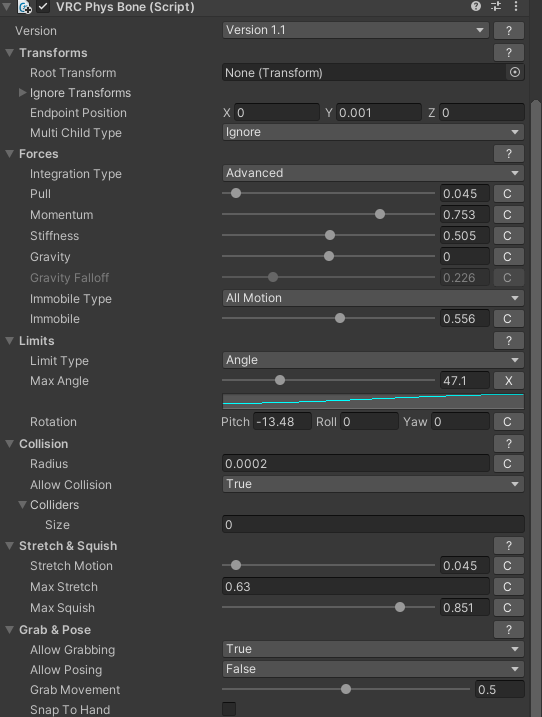This screenshot has width=542, height=717.
Task: Toggle the curve button for Momentum
Action: pyautogui.click(x=509, y=215)
